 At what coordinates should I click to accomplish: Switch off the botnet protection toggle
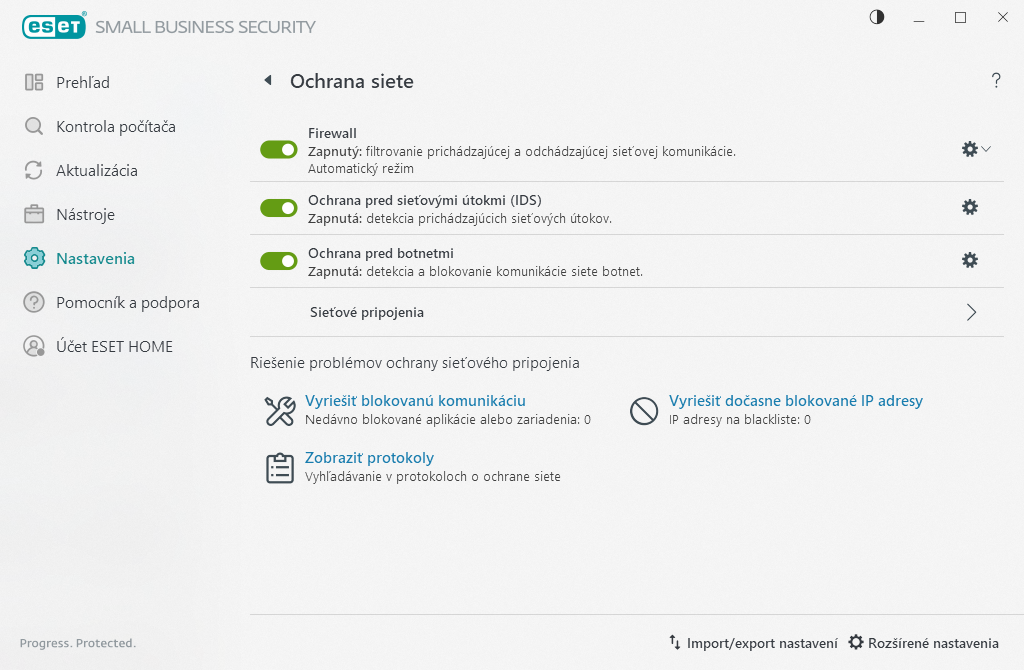click(x=279, y=261)
